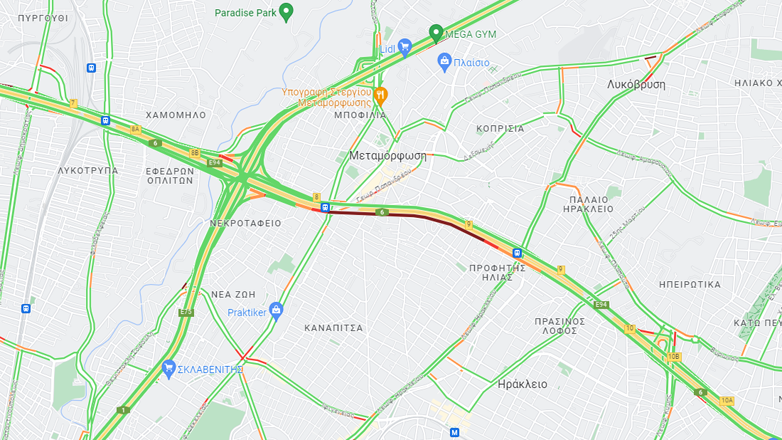This screenshot has height=440, width=782.
Task: Select the train station icon near ΠΥΡΓΟΥΘΙ
Action: (91, 68)
